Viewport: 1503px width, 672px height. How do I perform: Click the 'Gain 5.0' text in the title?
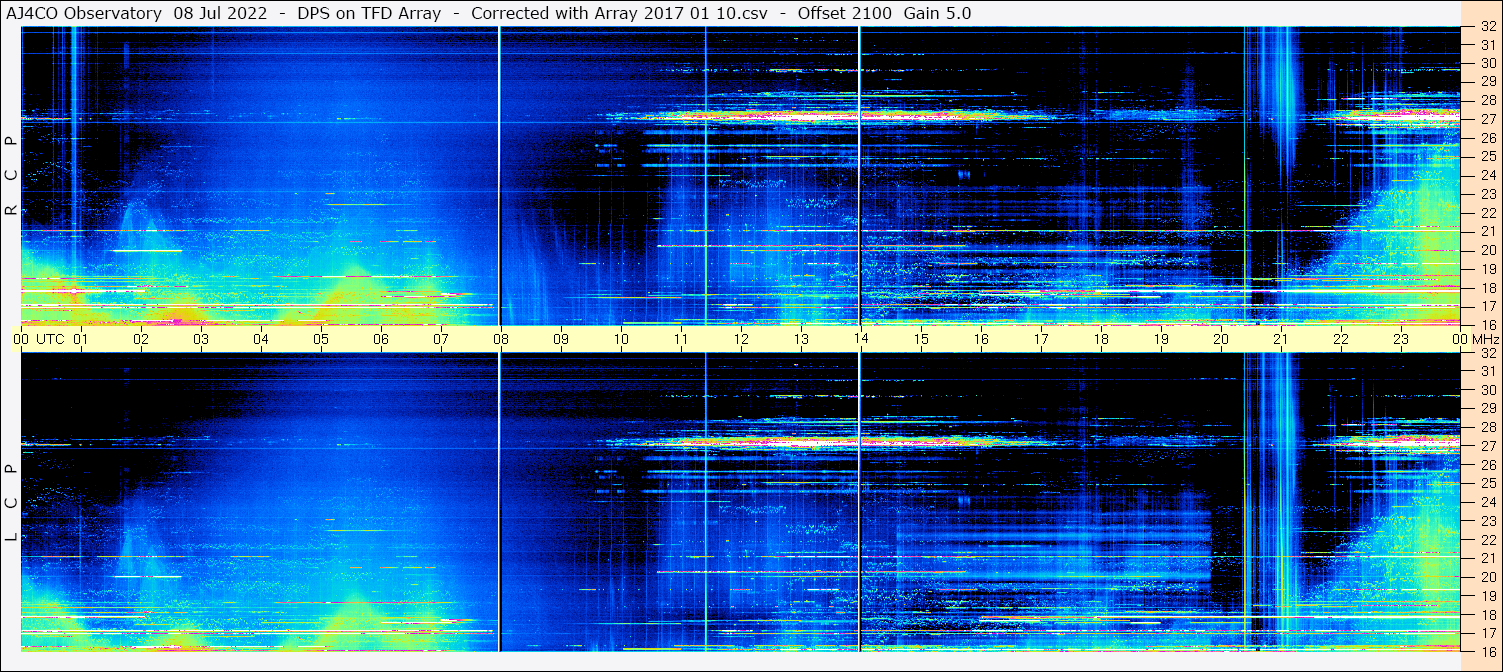938,14
